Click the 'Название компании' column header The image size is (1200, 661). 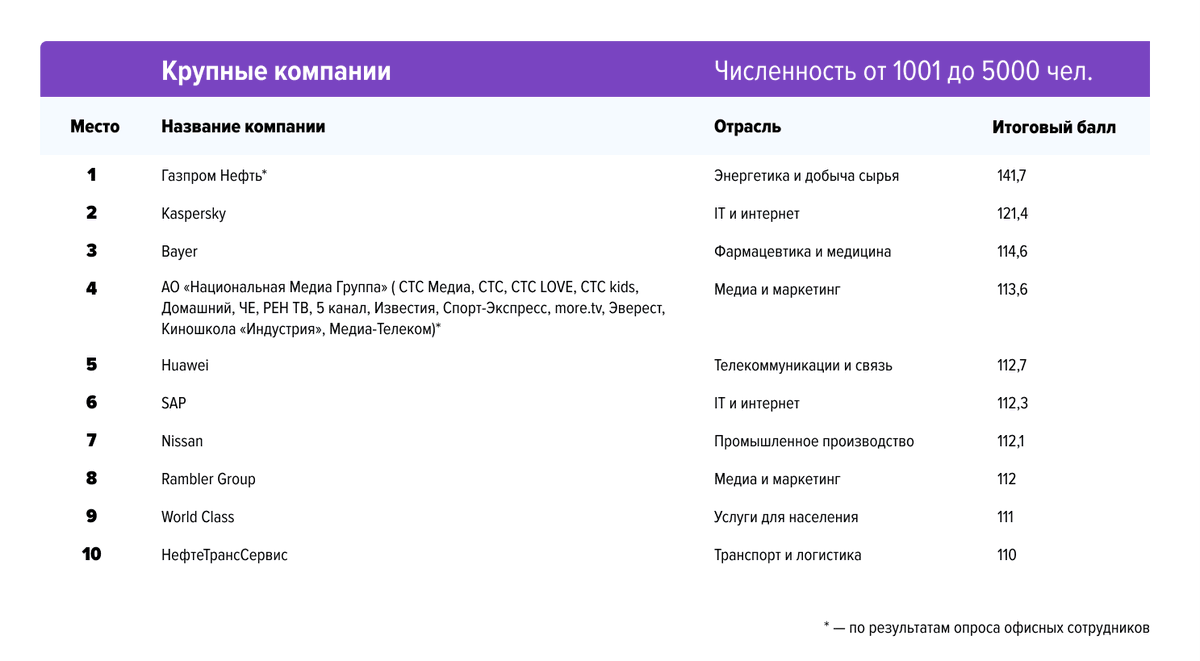(243, 127)
